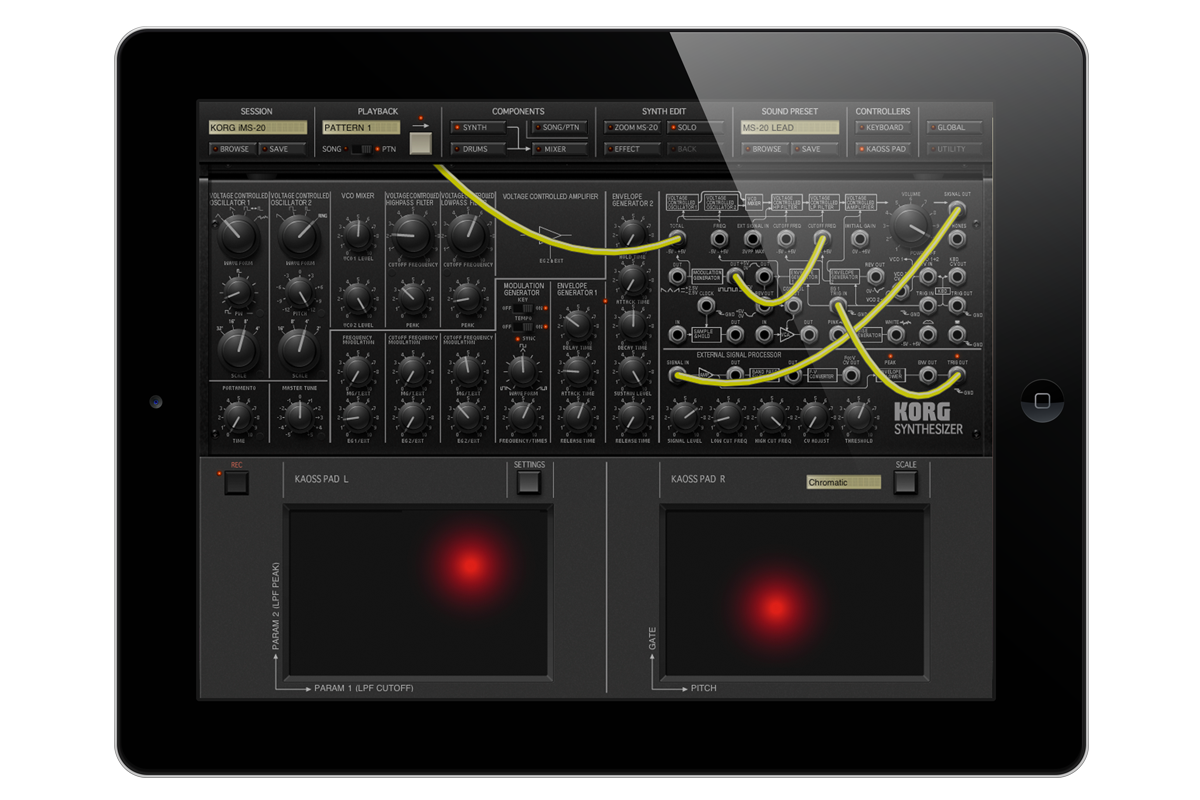Click the VCO 1 LEVEL mixer knob
The width and height of the screenshot is (1200, 800).
(x=358, y=234)
